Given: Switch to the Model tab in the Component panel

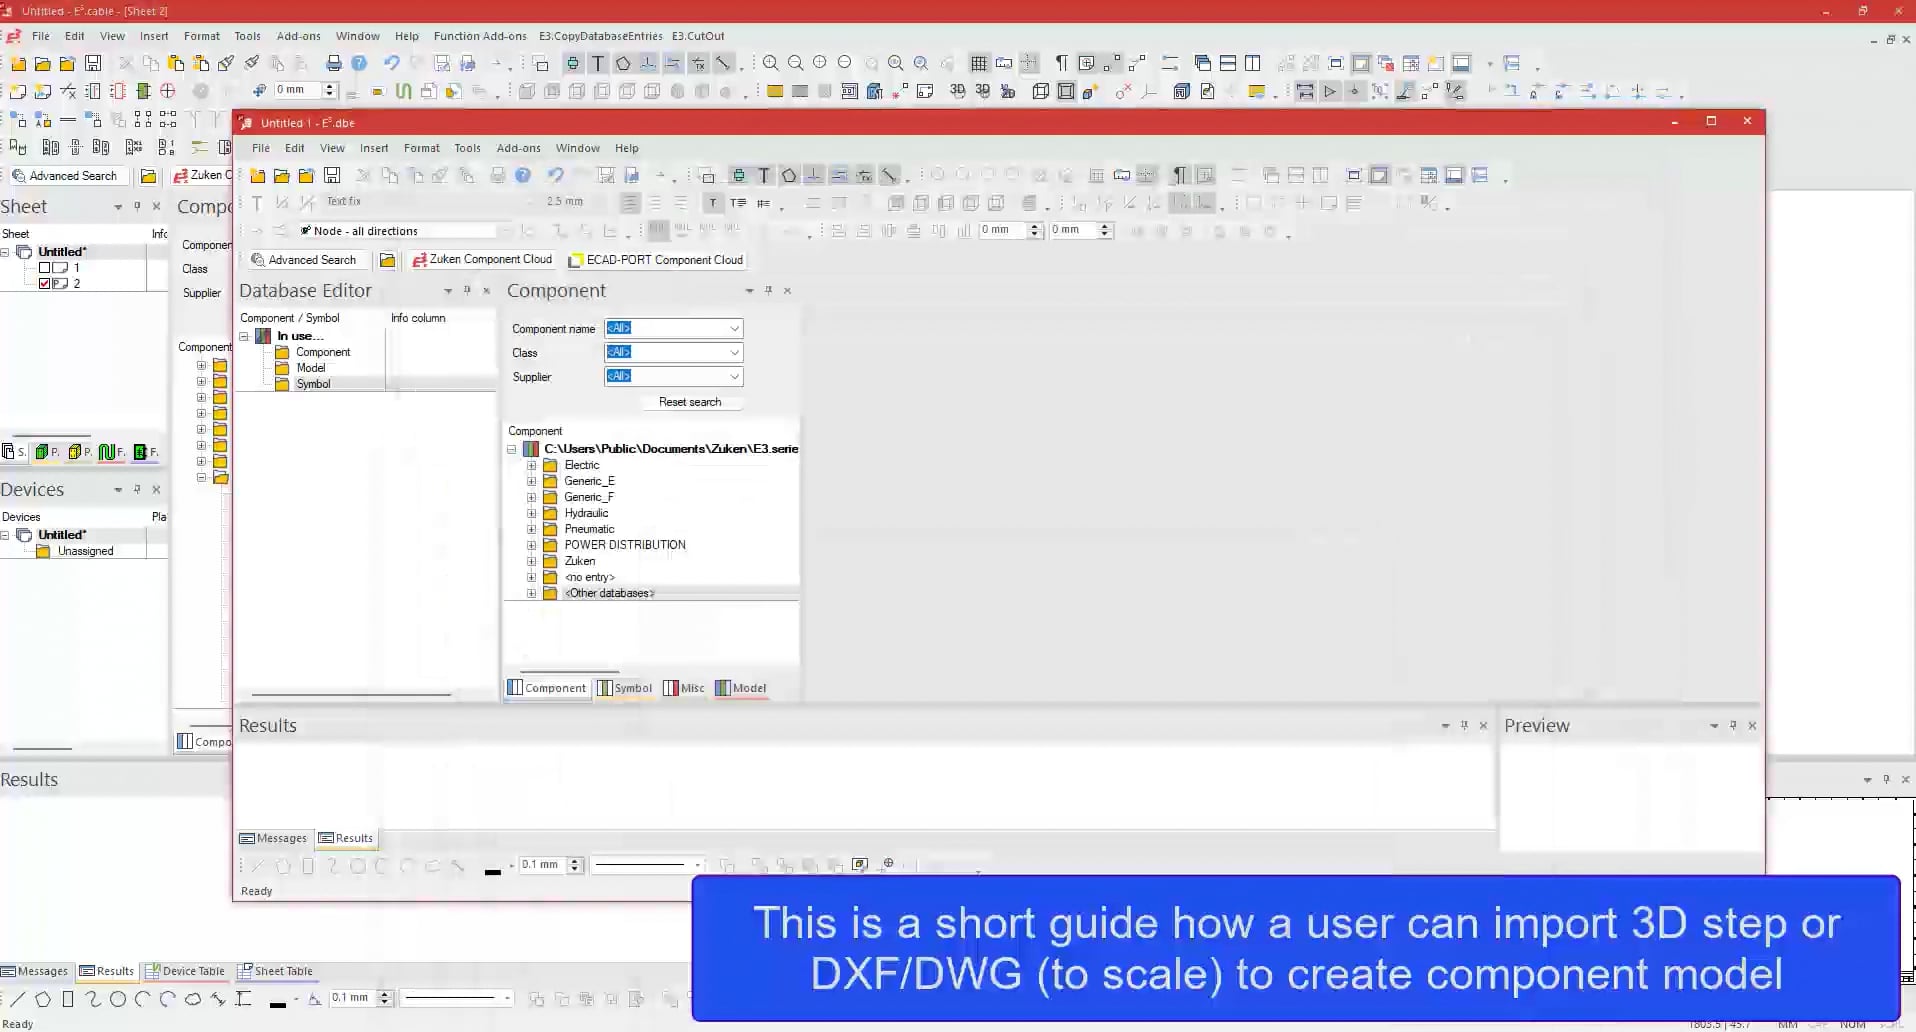Looking at the screenshot, I should point(741,688).
